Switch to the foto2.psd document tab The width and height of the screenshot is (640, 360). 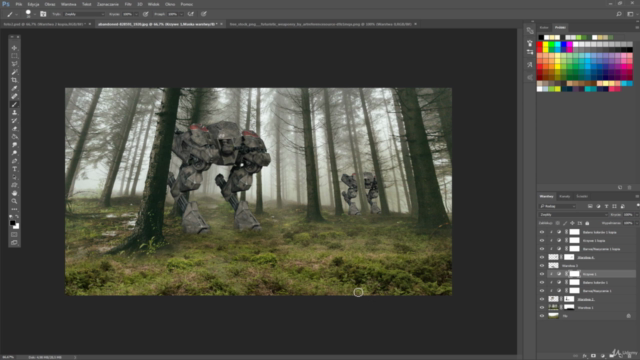44,24
